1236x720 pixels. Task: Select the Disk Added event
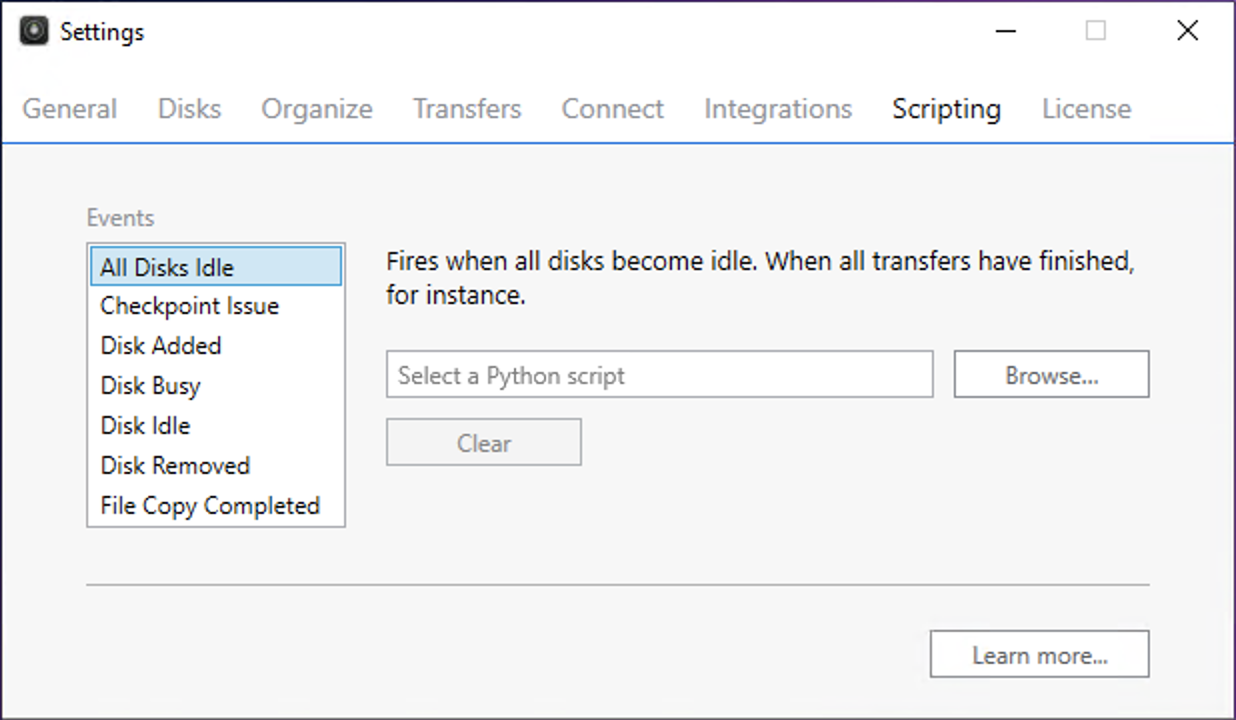[161, 346]
